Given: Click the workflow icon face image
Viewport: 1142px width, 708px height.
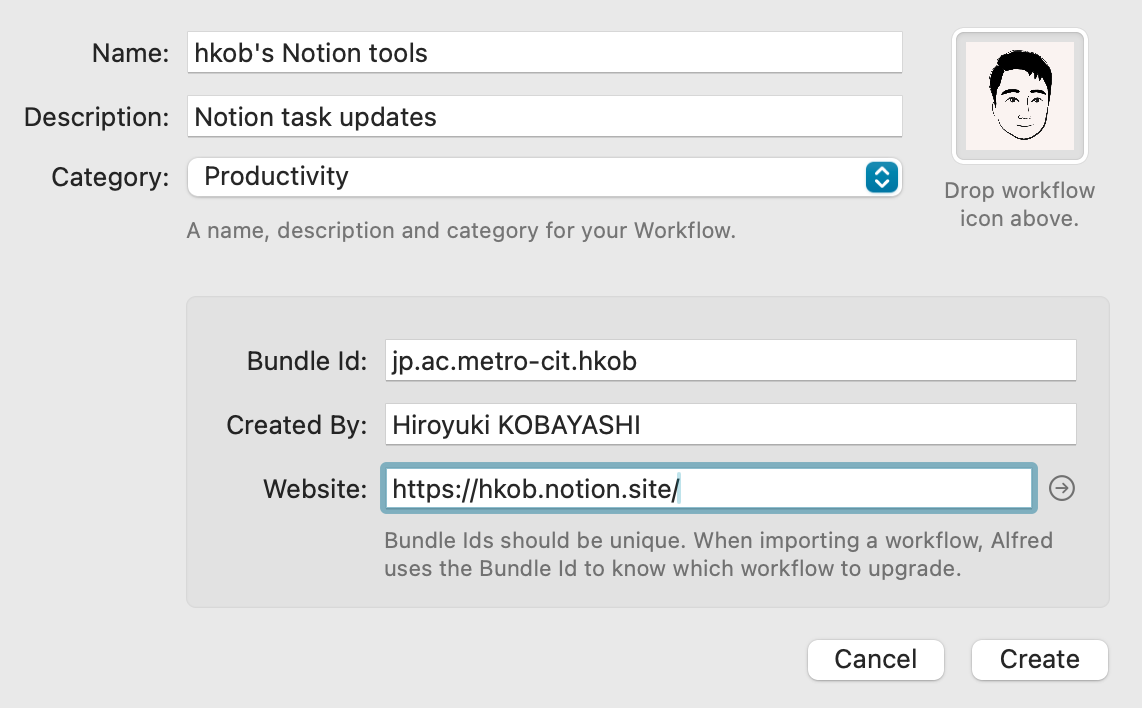Looking at the screenshot, I should [1020, 96].
